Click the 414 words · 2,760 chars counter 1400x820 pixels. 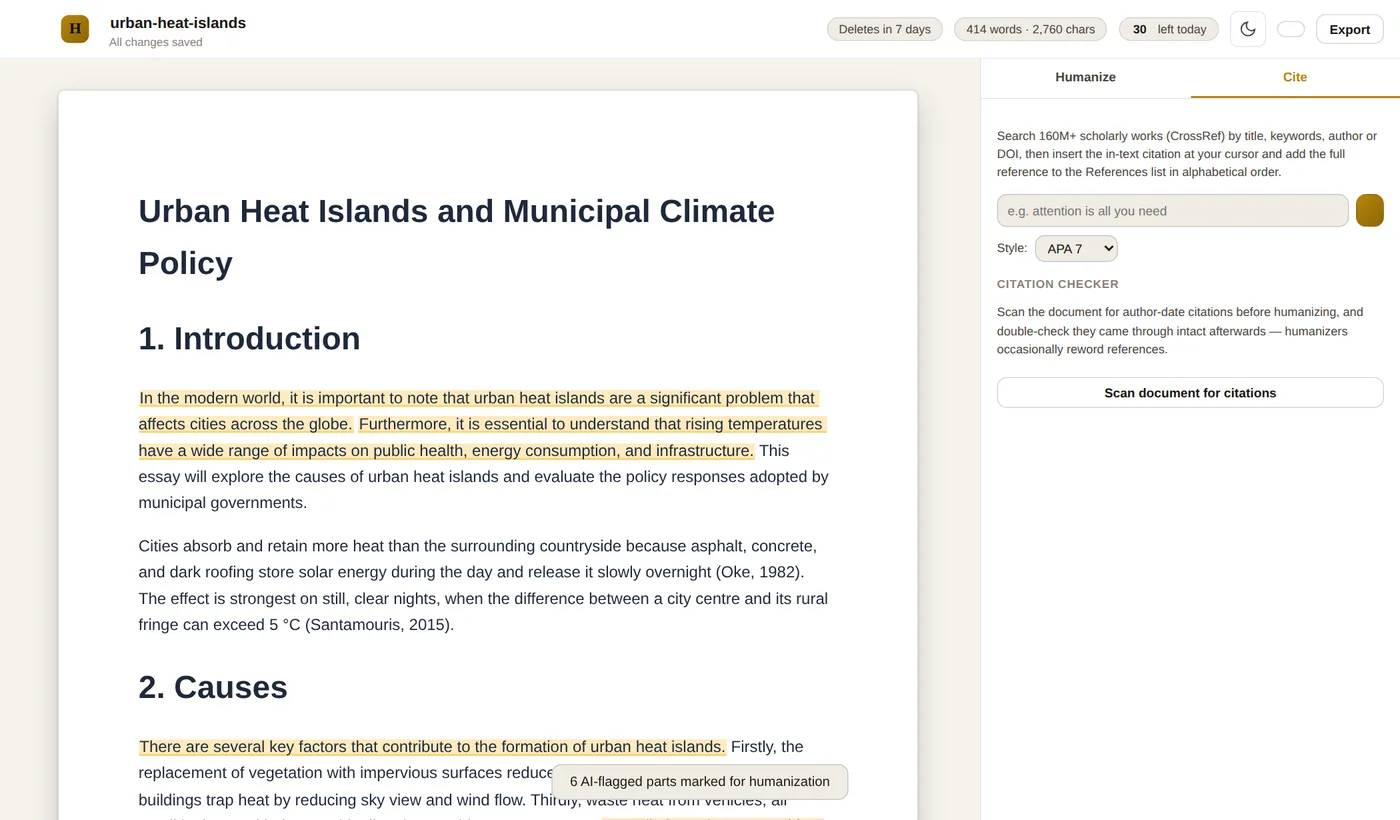1030,29
